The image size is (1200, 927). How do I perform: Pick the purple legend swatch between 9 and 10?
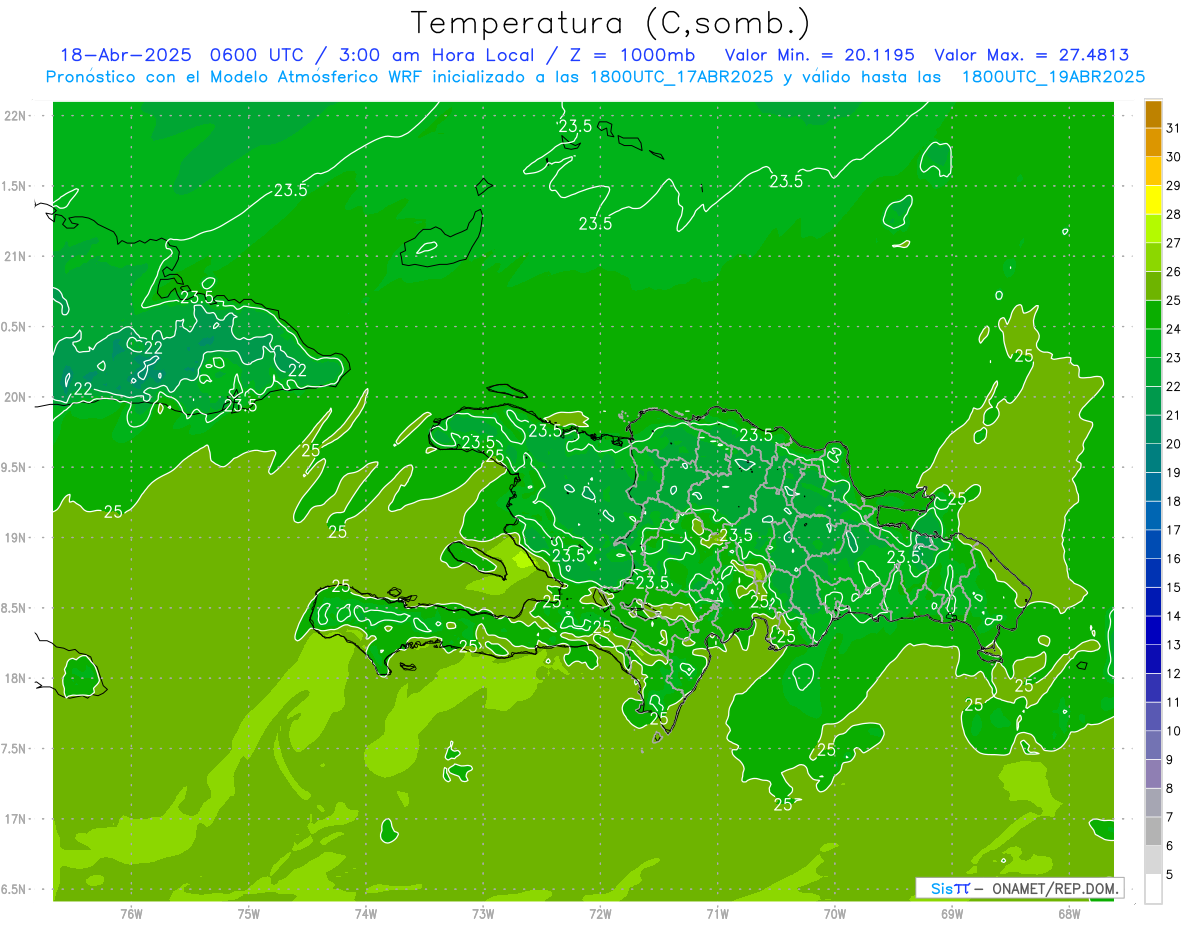1153,745
